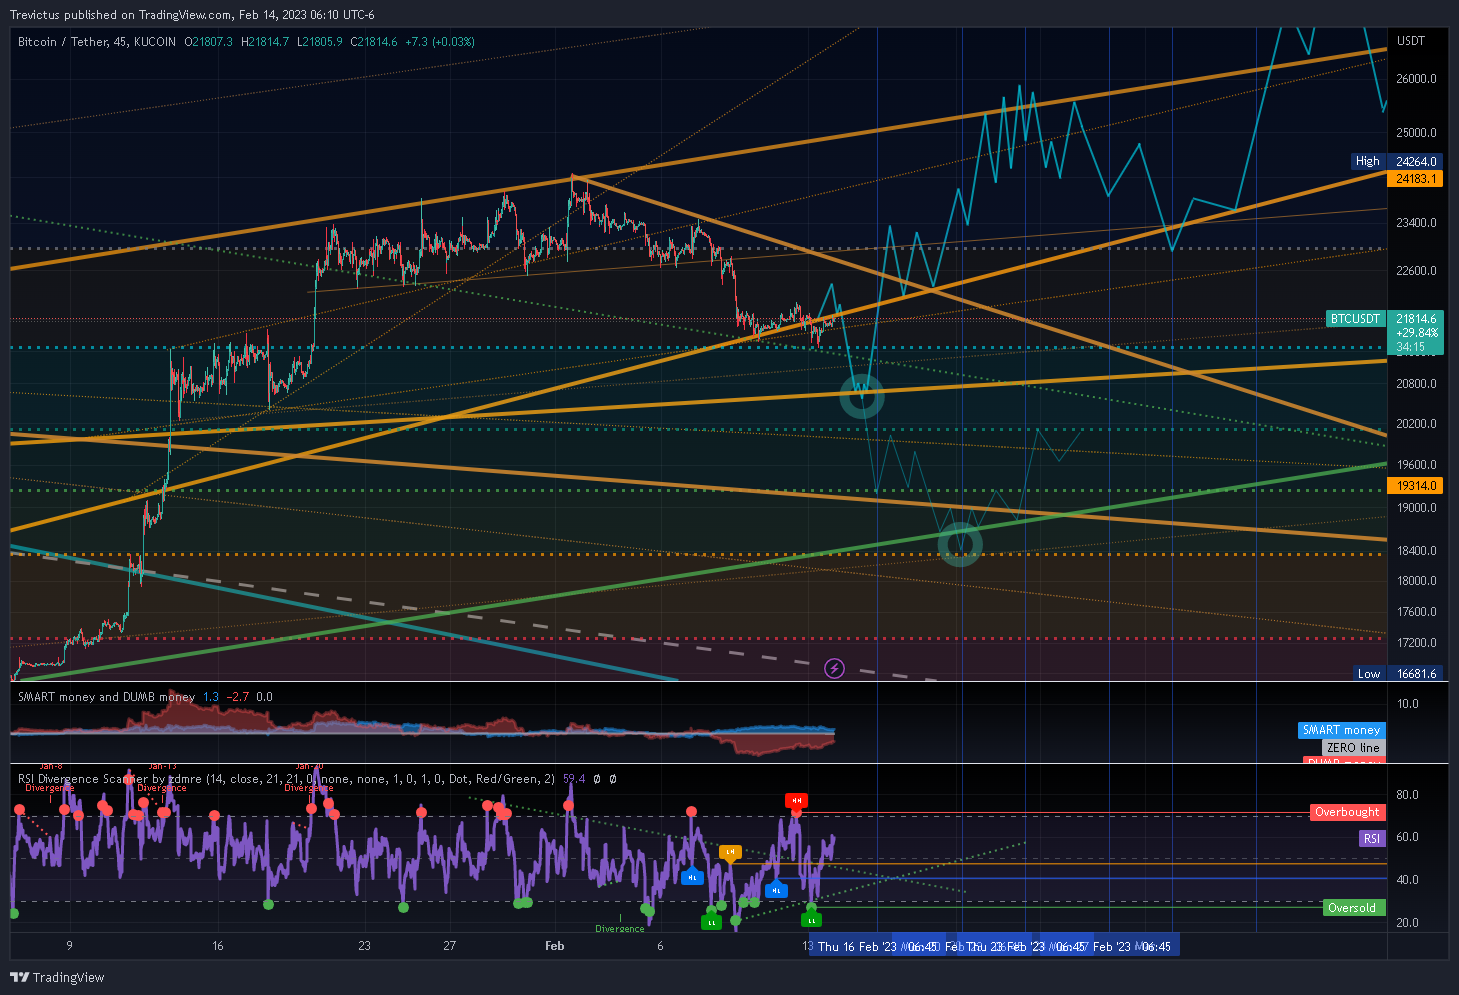Screen dimensions: 1459x995
Task: Click the 20800.0 price axis value
Action: point(1416,384)
